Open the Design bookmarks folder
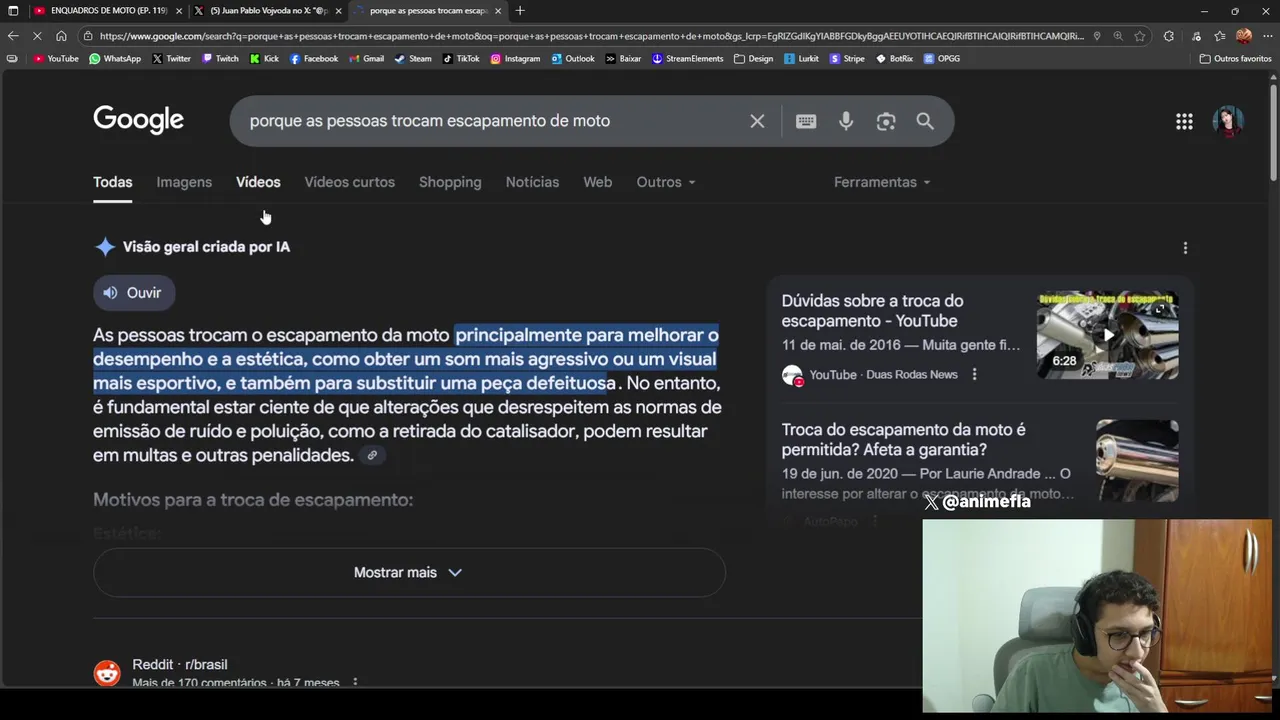This screenshot has width=1280, height=720. 753,59
